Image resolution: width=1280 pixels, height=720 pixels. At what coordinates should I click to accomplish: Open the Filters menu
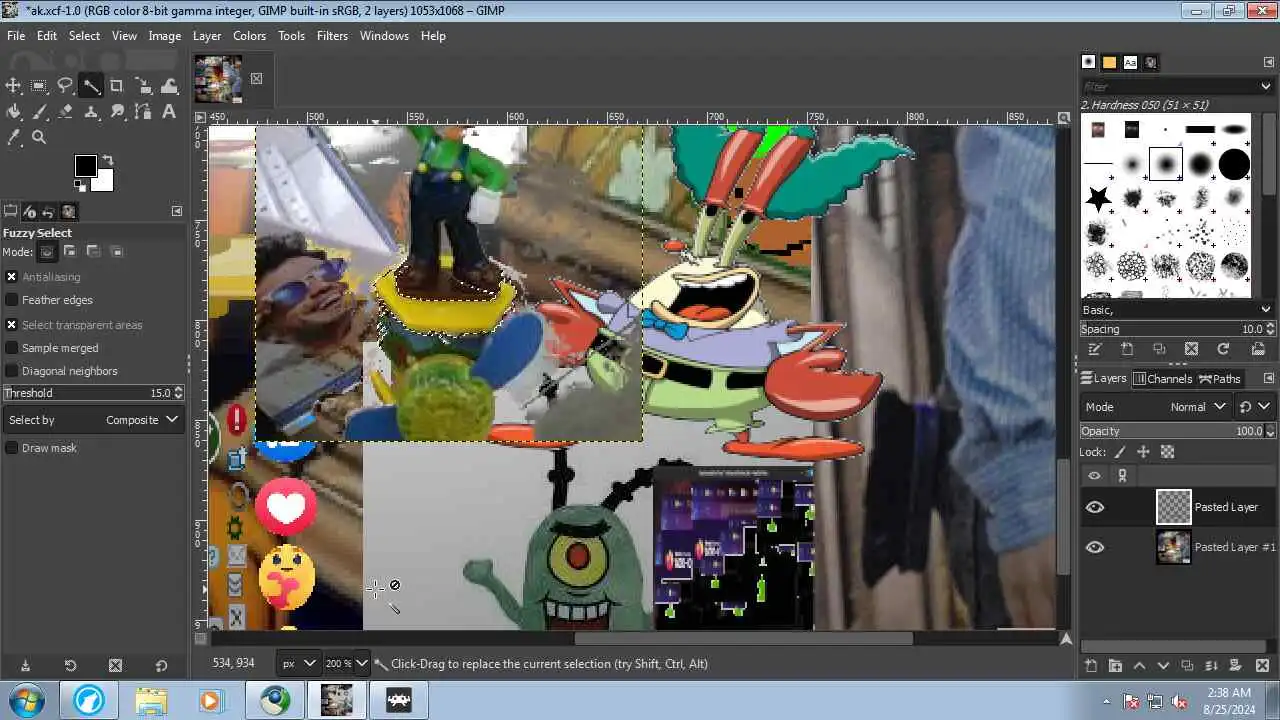click(x=332, y=35)
